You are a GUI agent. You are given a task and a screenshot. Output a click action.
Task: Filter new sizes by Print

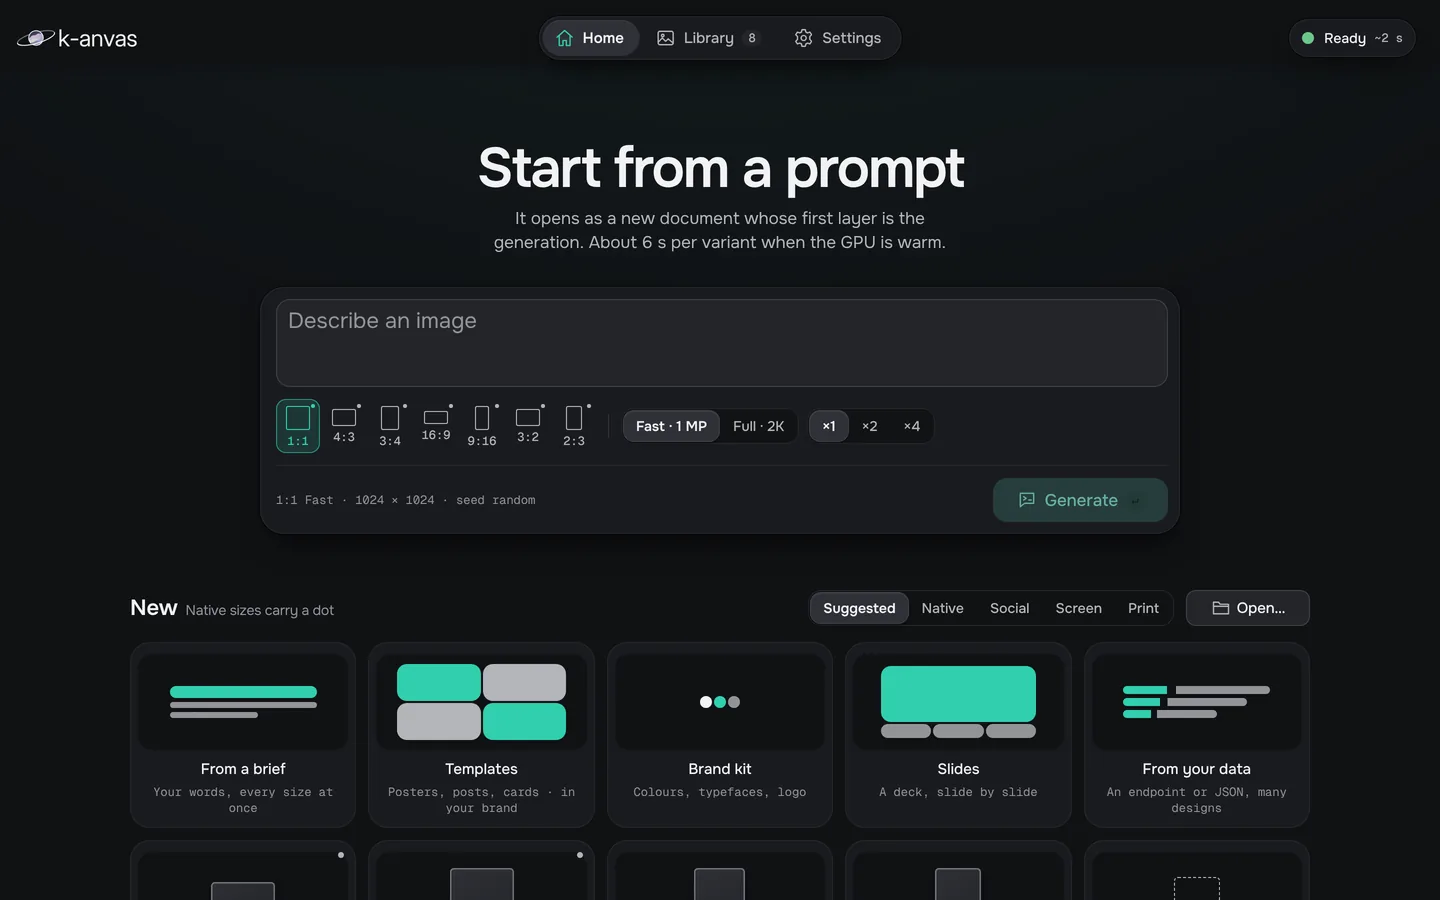[x=1143, y=608]
